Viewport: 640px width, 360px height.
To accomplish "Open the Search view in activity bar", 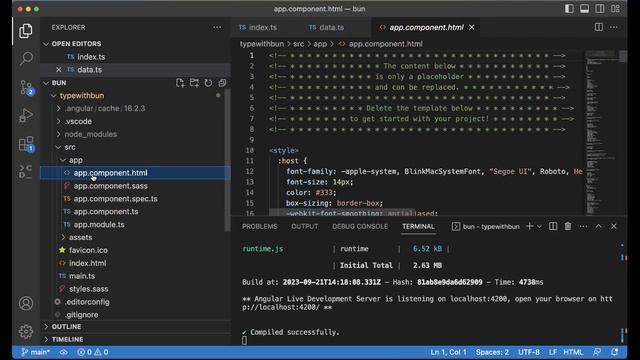I will [x=26, y=58].
